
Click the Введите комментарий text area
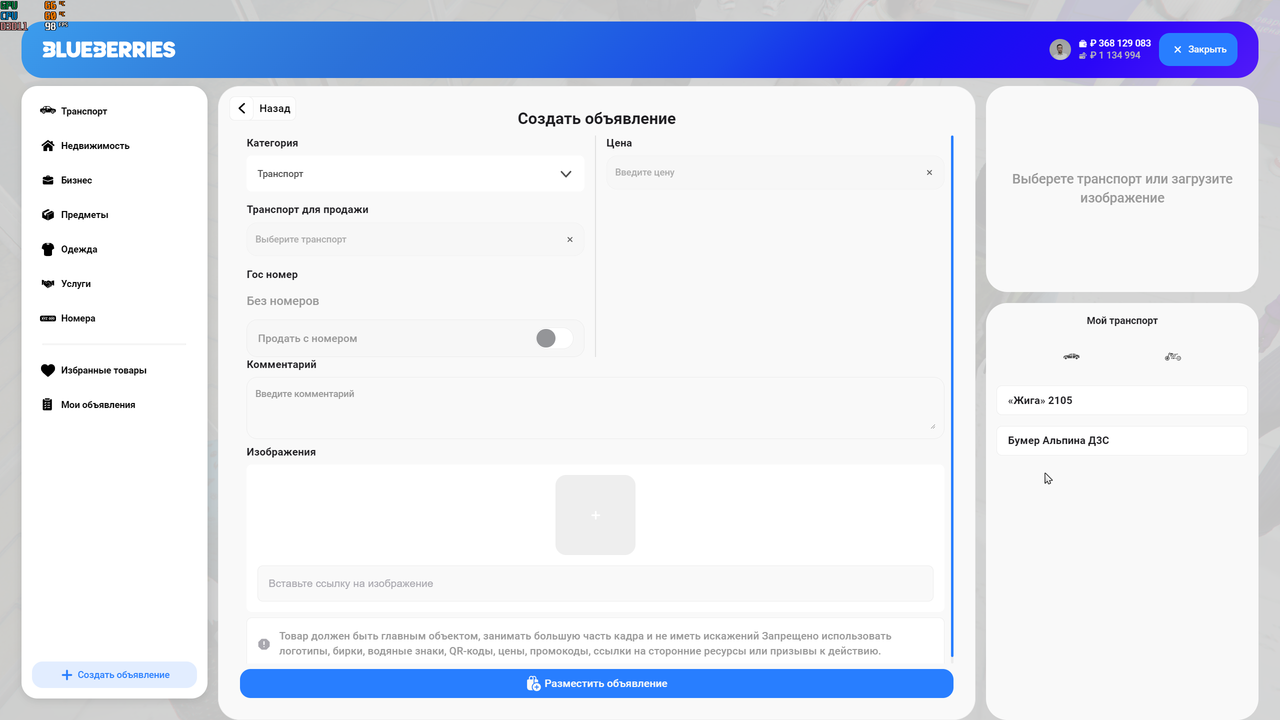tap(595, 407)
